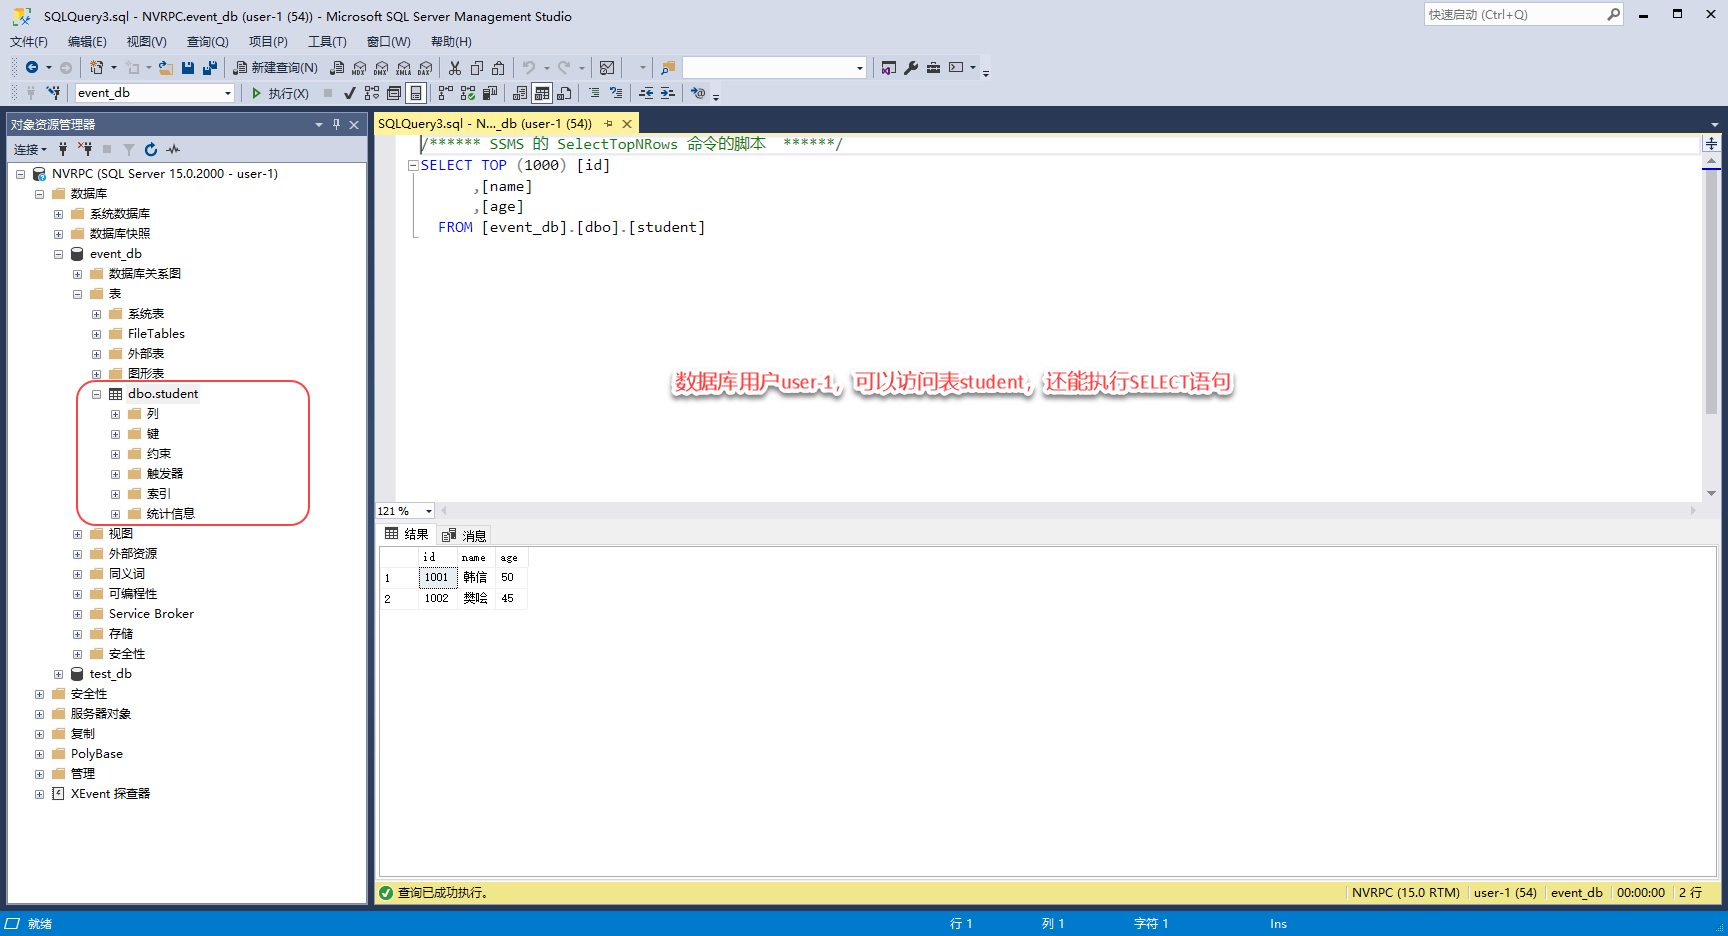Open the 查询(Q) menu
1728x936 pixels.
[x=208, y=42]
